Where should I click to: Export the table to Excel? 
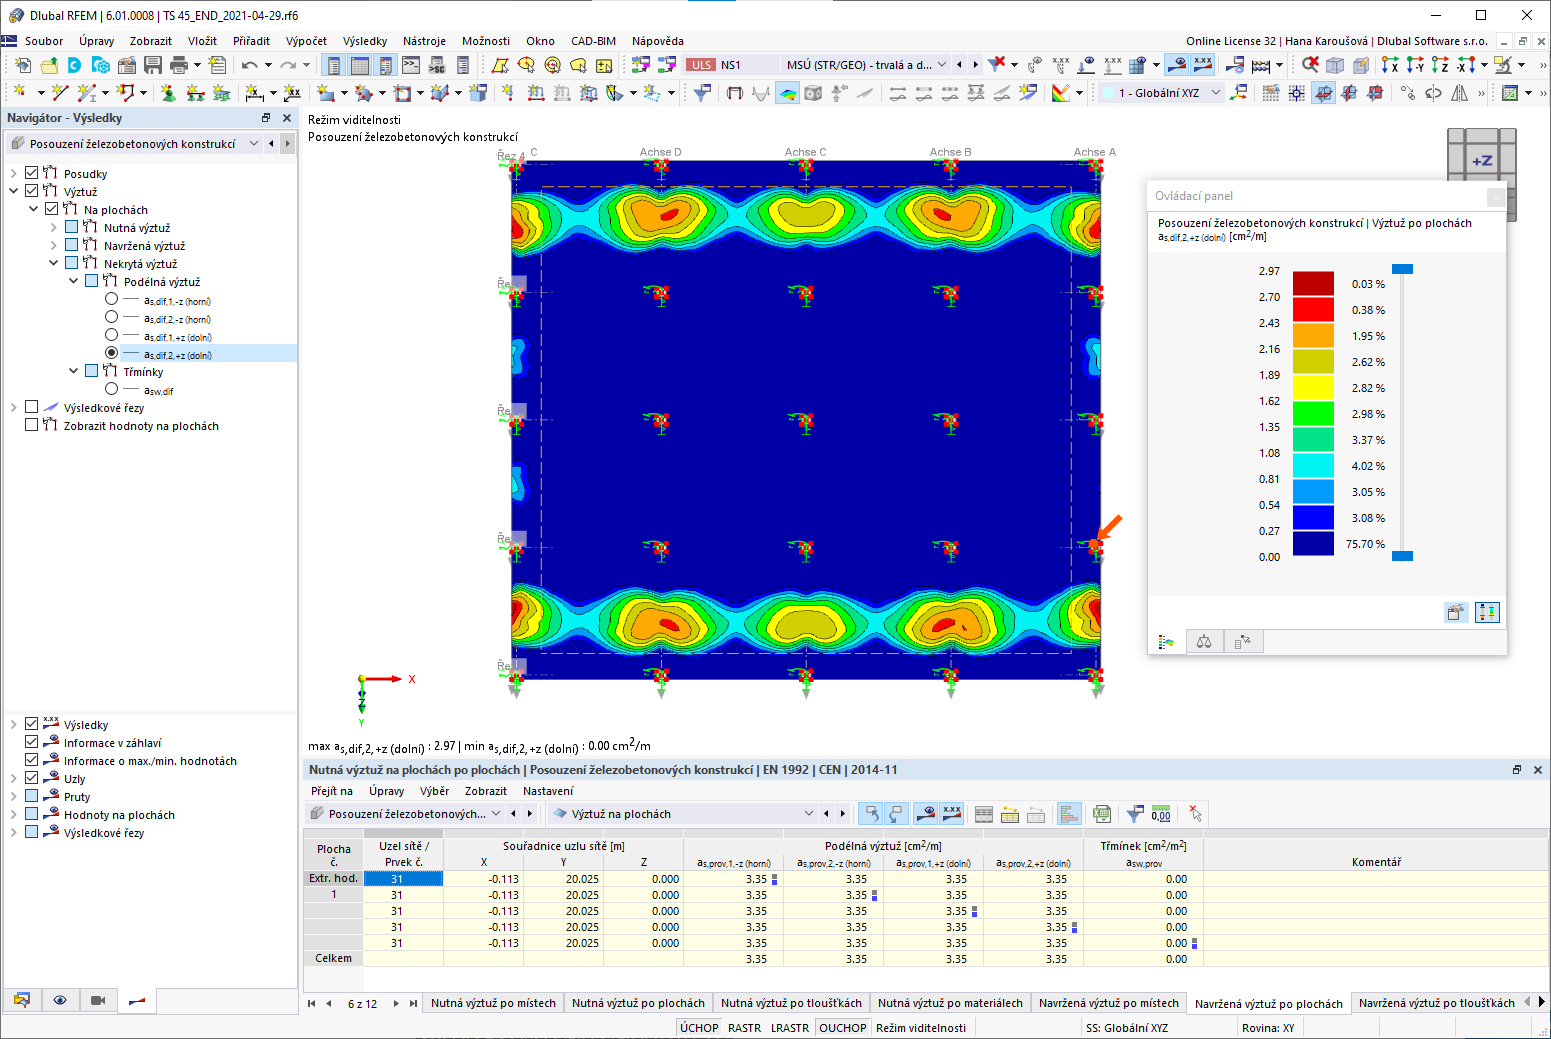(1102, 814)
